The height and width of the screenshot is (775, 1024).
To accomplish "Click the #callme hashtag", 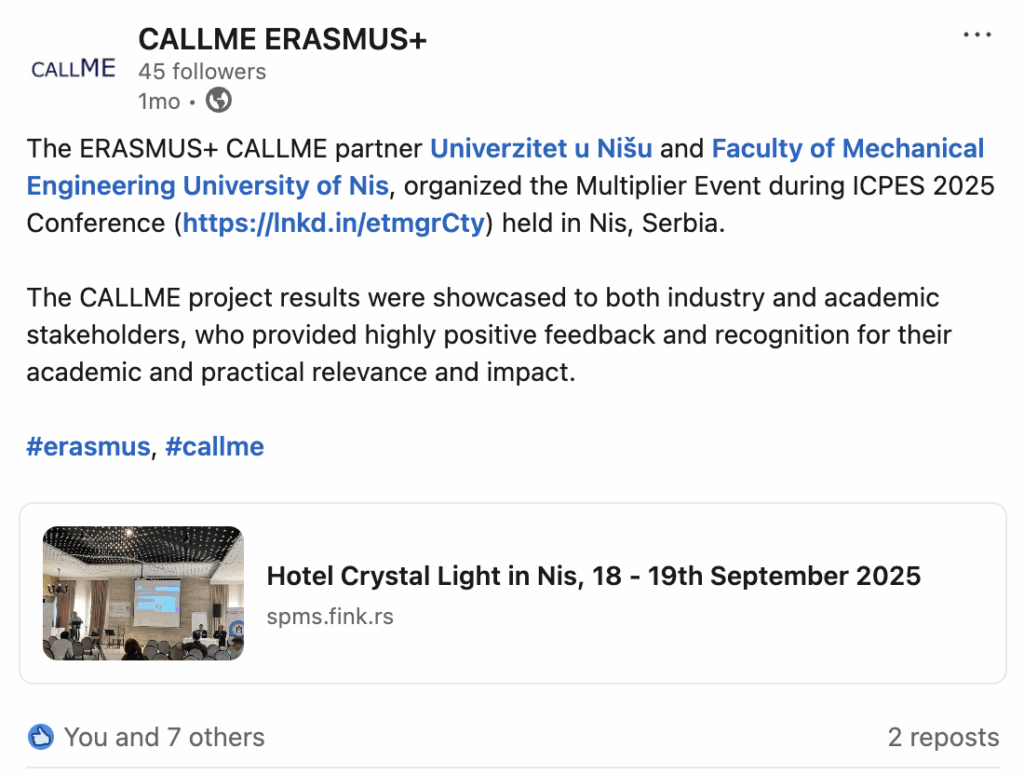I will pyautogui.click(x=214, y=446).
